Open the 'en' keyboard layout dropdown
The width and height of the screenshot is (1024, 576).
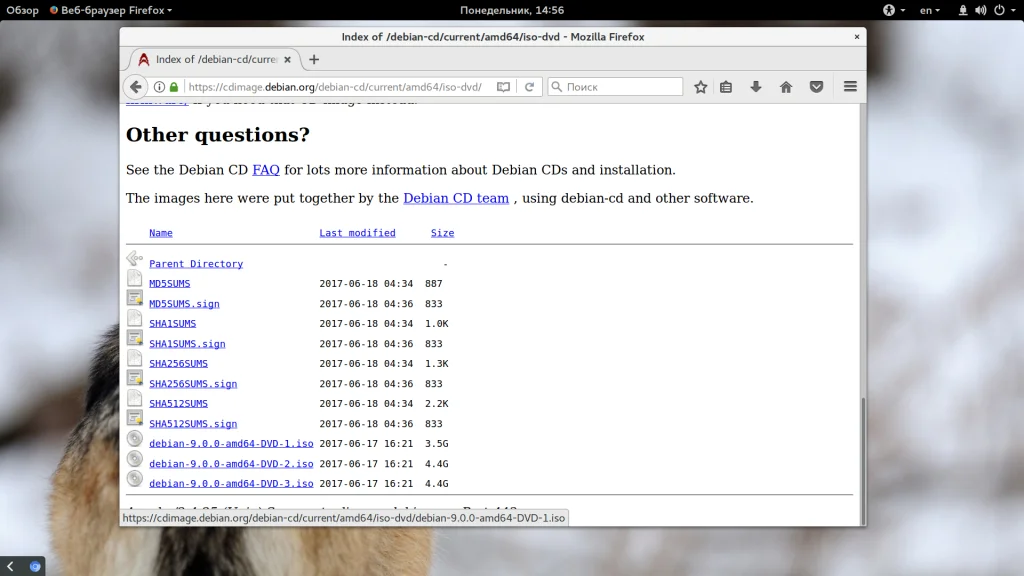point(929,10)
